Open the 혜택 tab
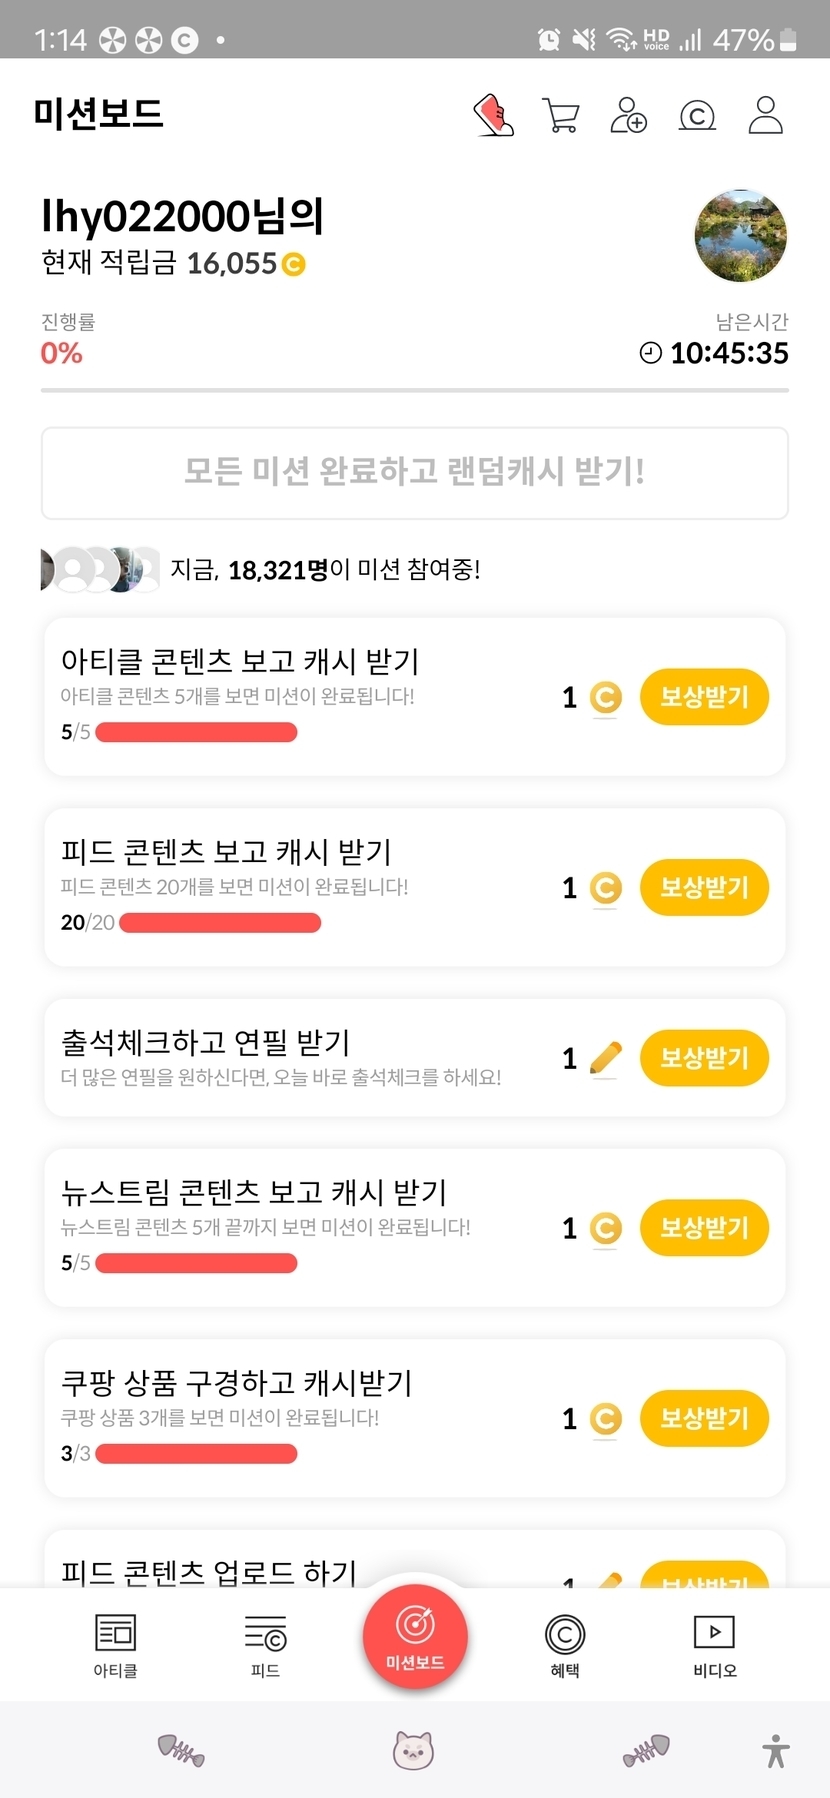830x1798 pixels. pyautogui.click(x=565, y=1645)
